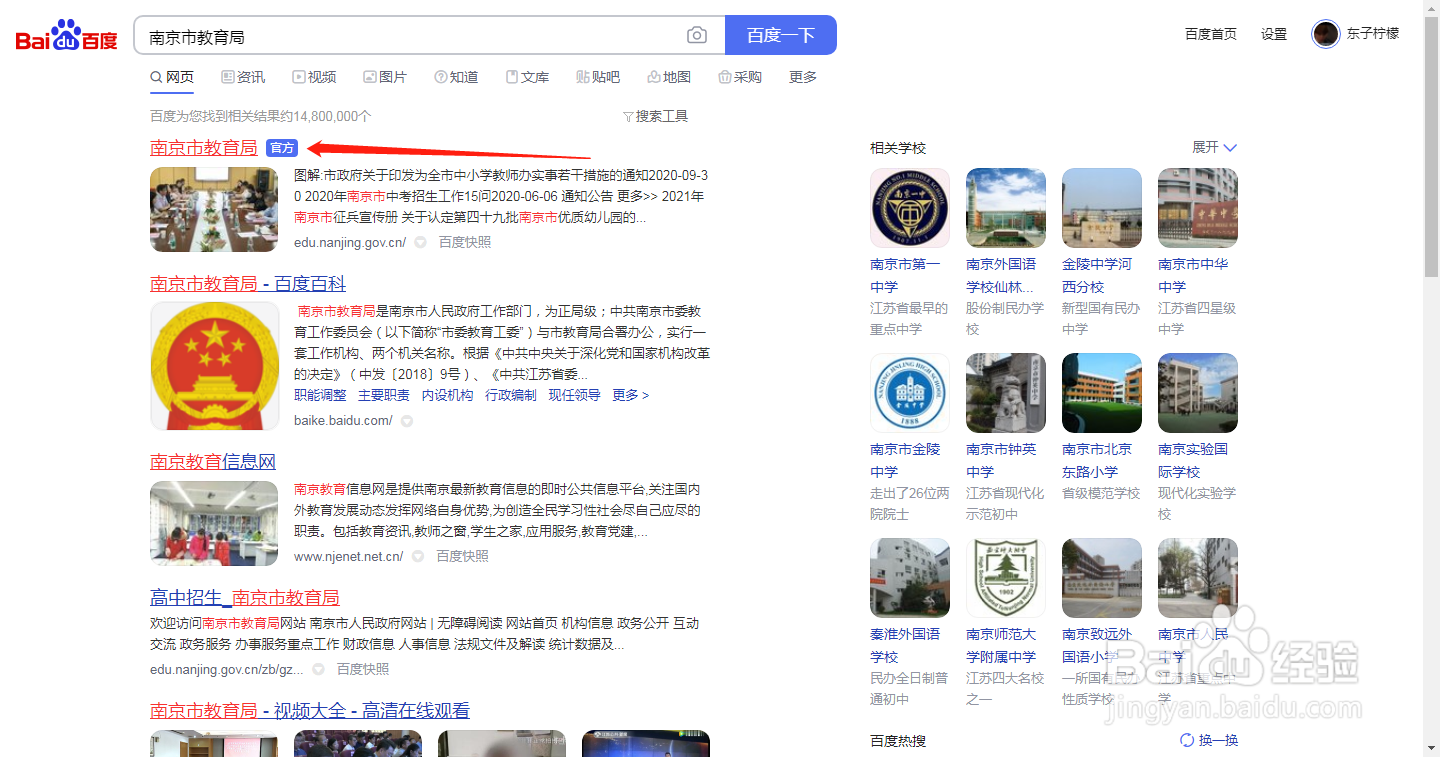Open 职能调整 sublink
Viewport: 1440px width, 757px height.
[320, 395]
